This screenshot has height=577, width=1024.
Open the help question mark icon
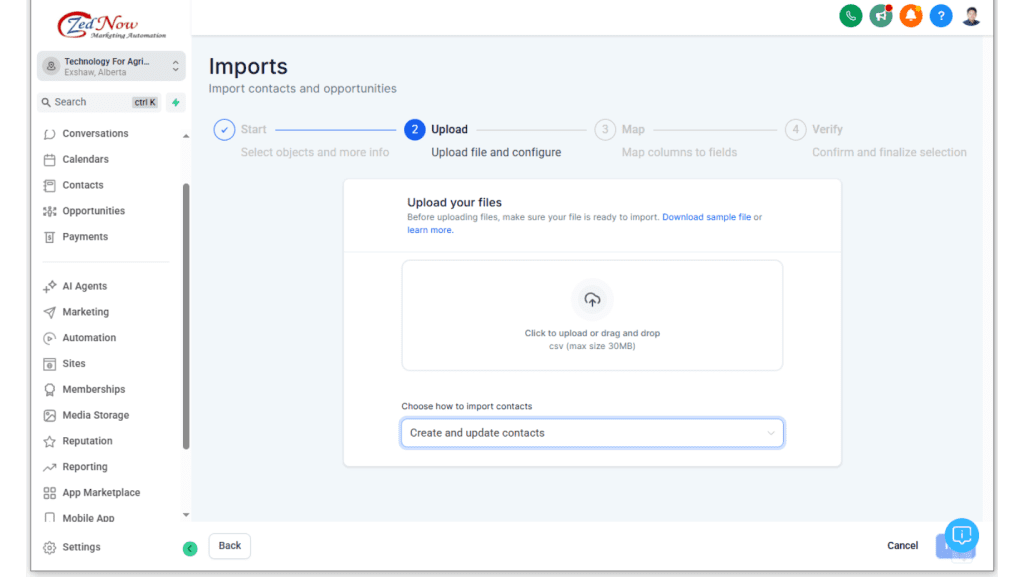tap(940, 16)
